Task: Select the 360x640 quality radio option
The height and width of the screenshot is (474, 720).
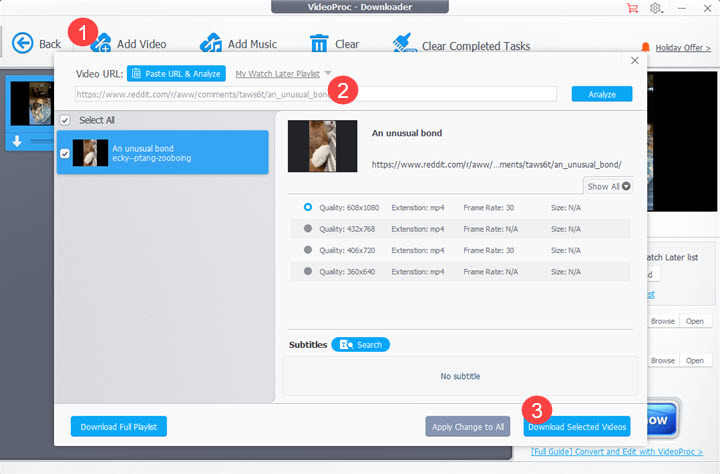Action: point(308,271)
